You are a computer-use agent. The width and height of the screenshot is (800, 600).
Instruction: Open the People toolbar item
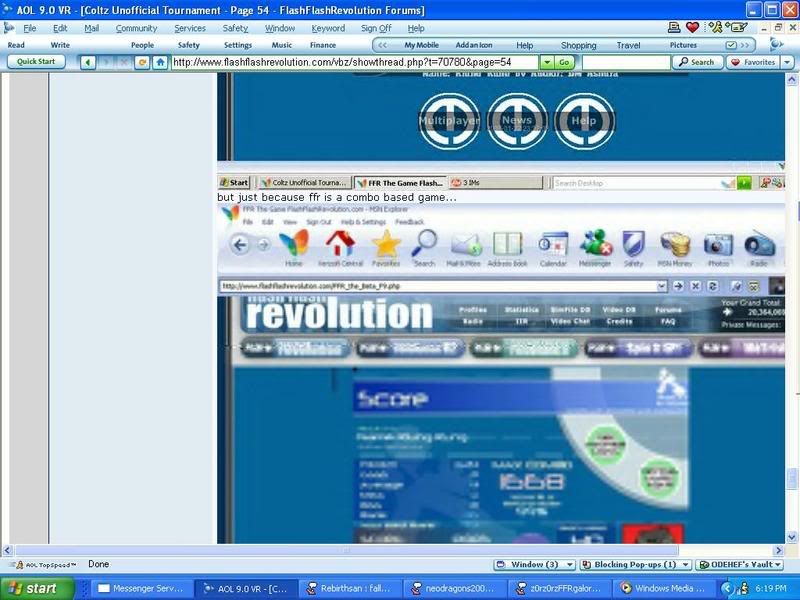click(142, 45)
